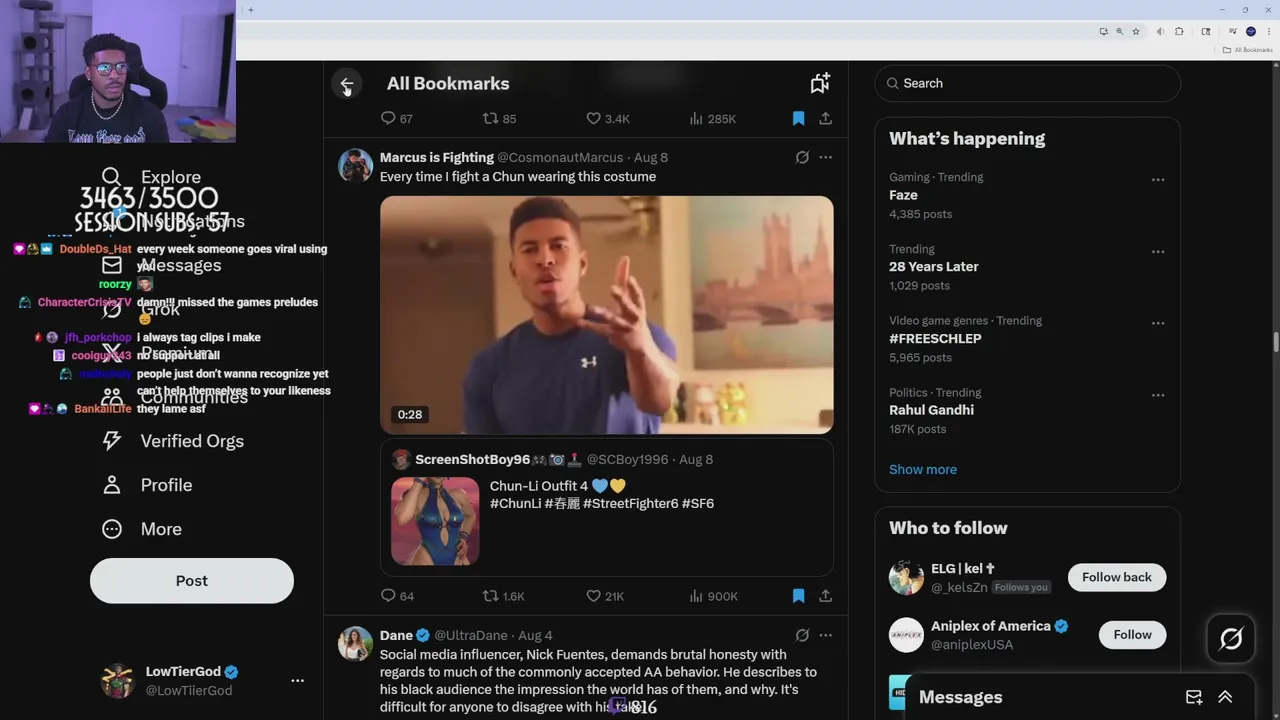This screenshot has height=720, width=1280.
Task: Open 28 Years Later trending topic
Action: [934, 267]
